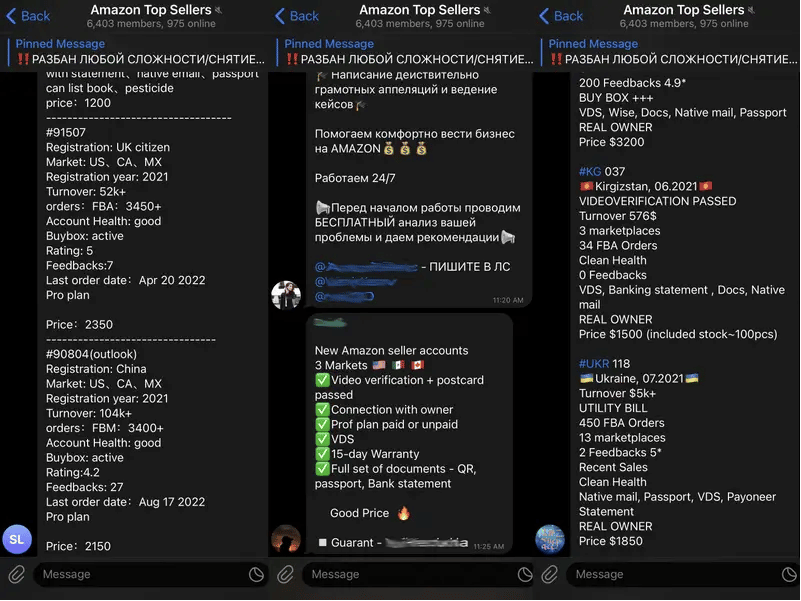Open Amazon Top Sellers title in left panel
Viewport: 801px width, 601px height.
point(151,10)
